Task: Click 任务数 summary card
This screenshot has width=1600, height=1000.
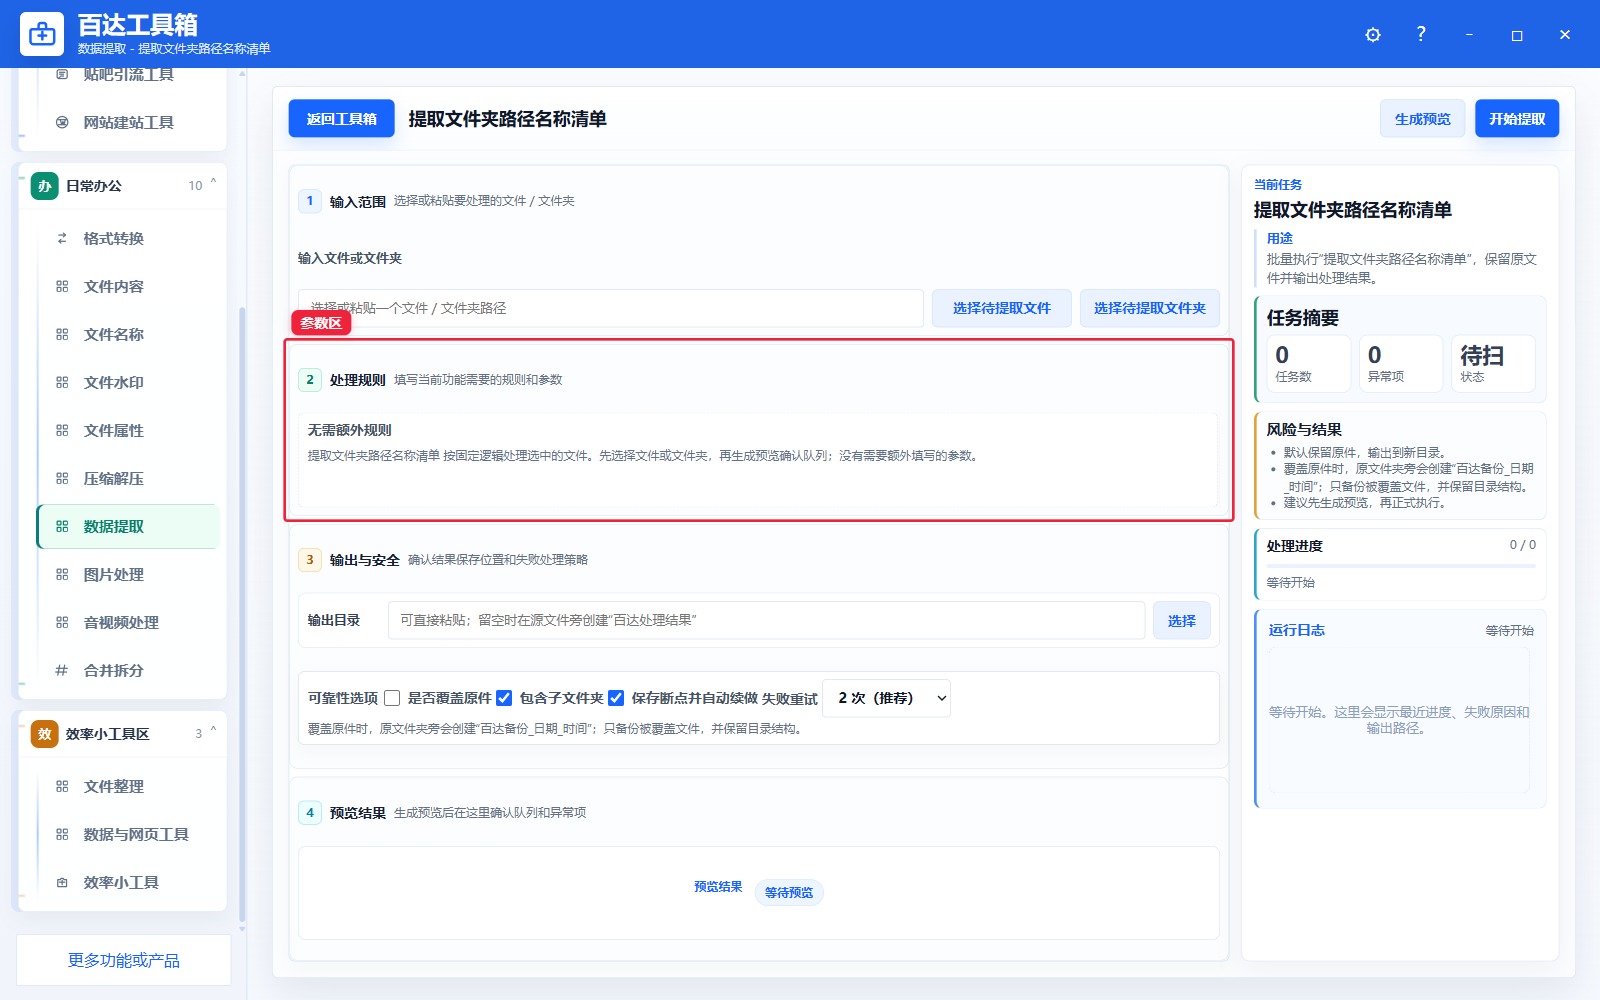Action: (1308, 363)
